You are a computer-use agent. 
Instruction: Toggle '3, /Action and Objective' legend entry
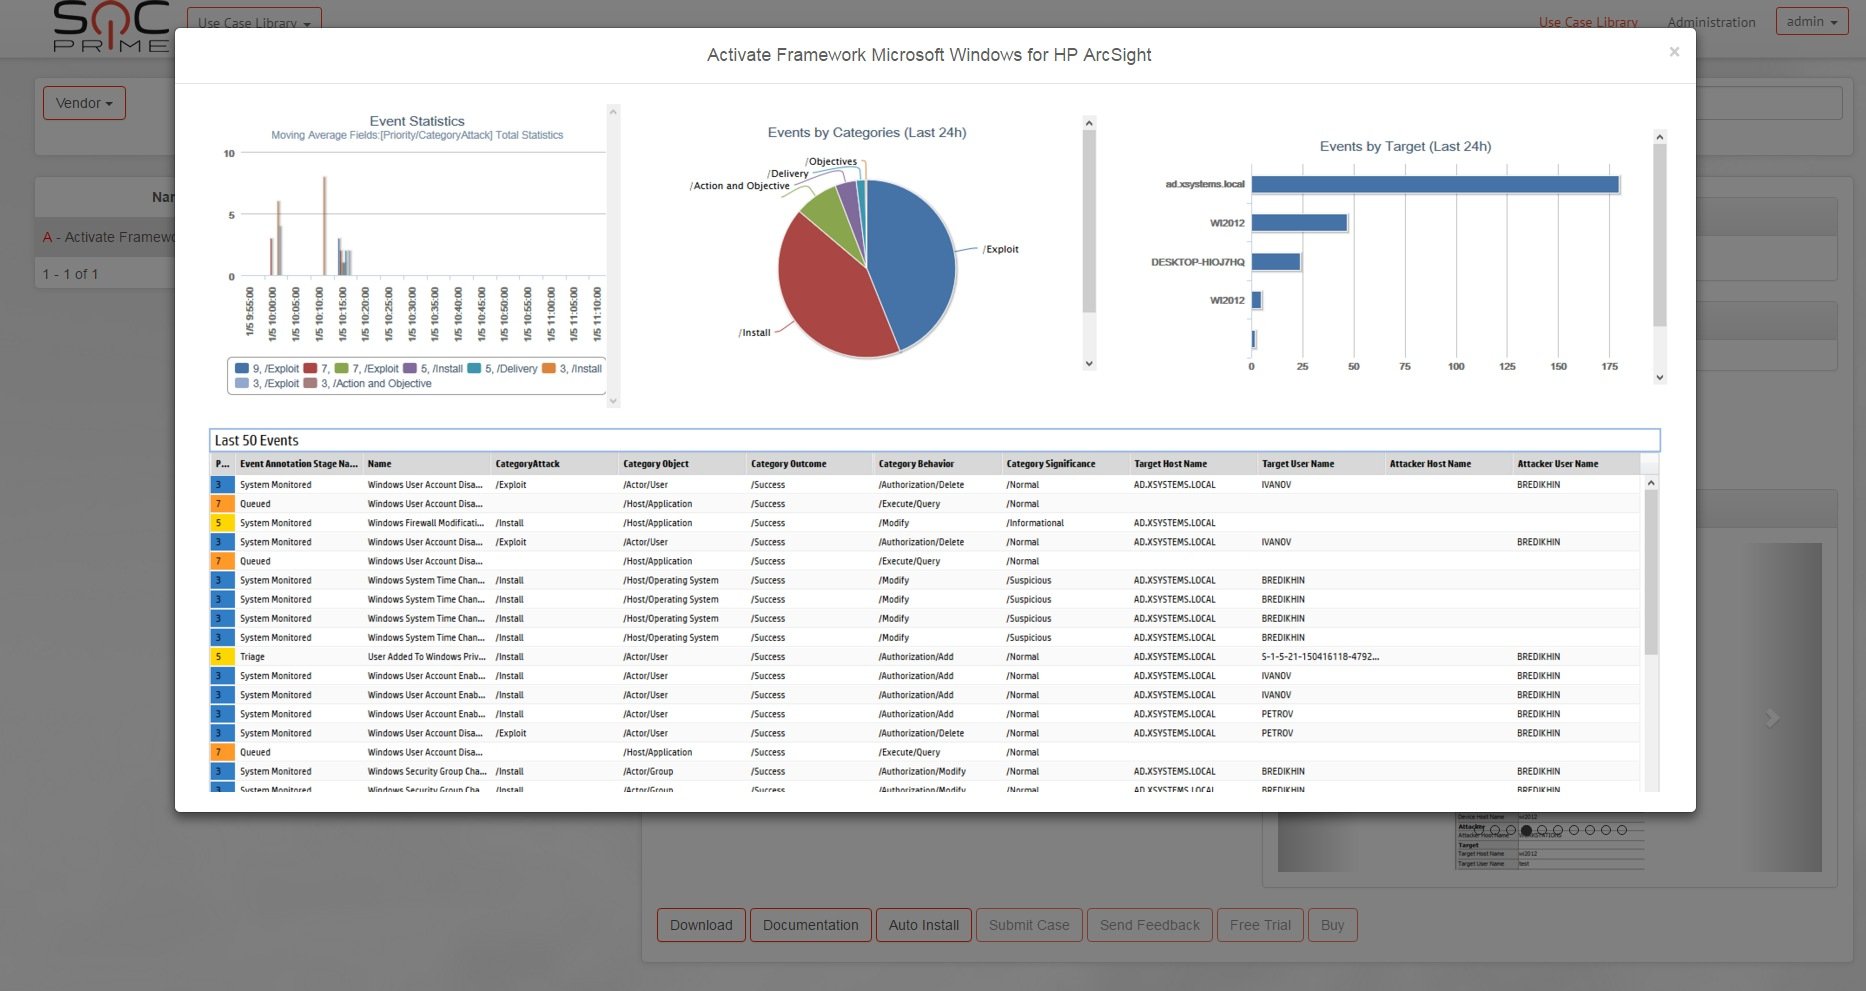369,384
